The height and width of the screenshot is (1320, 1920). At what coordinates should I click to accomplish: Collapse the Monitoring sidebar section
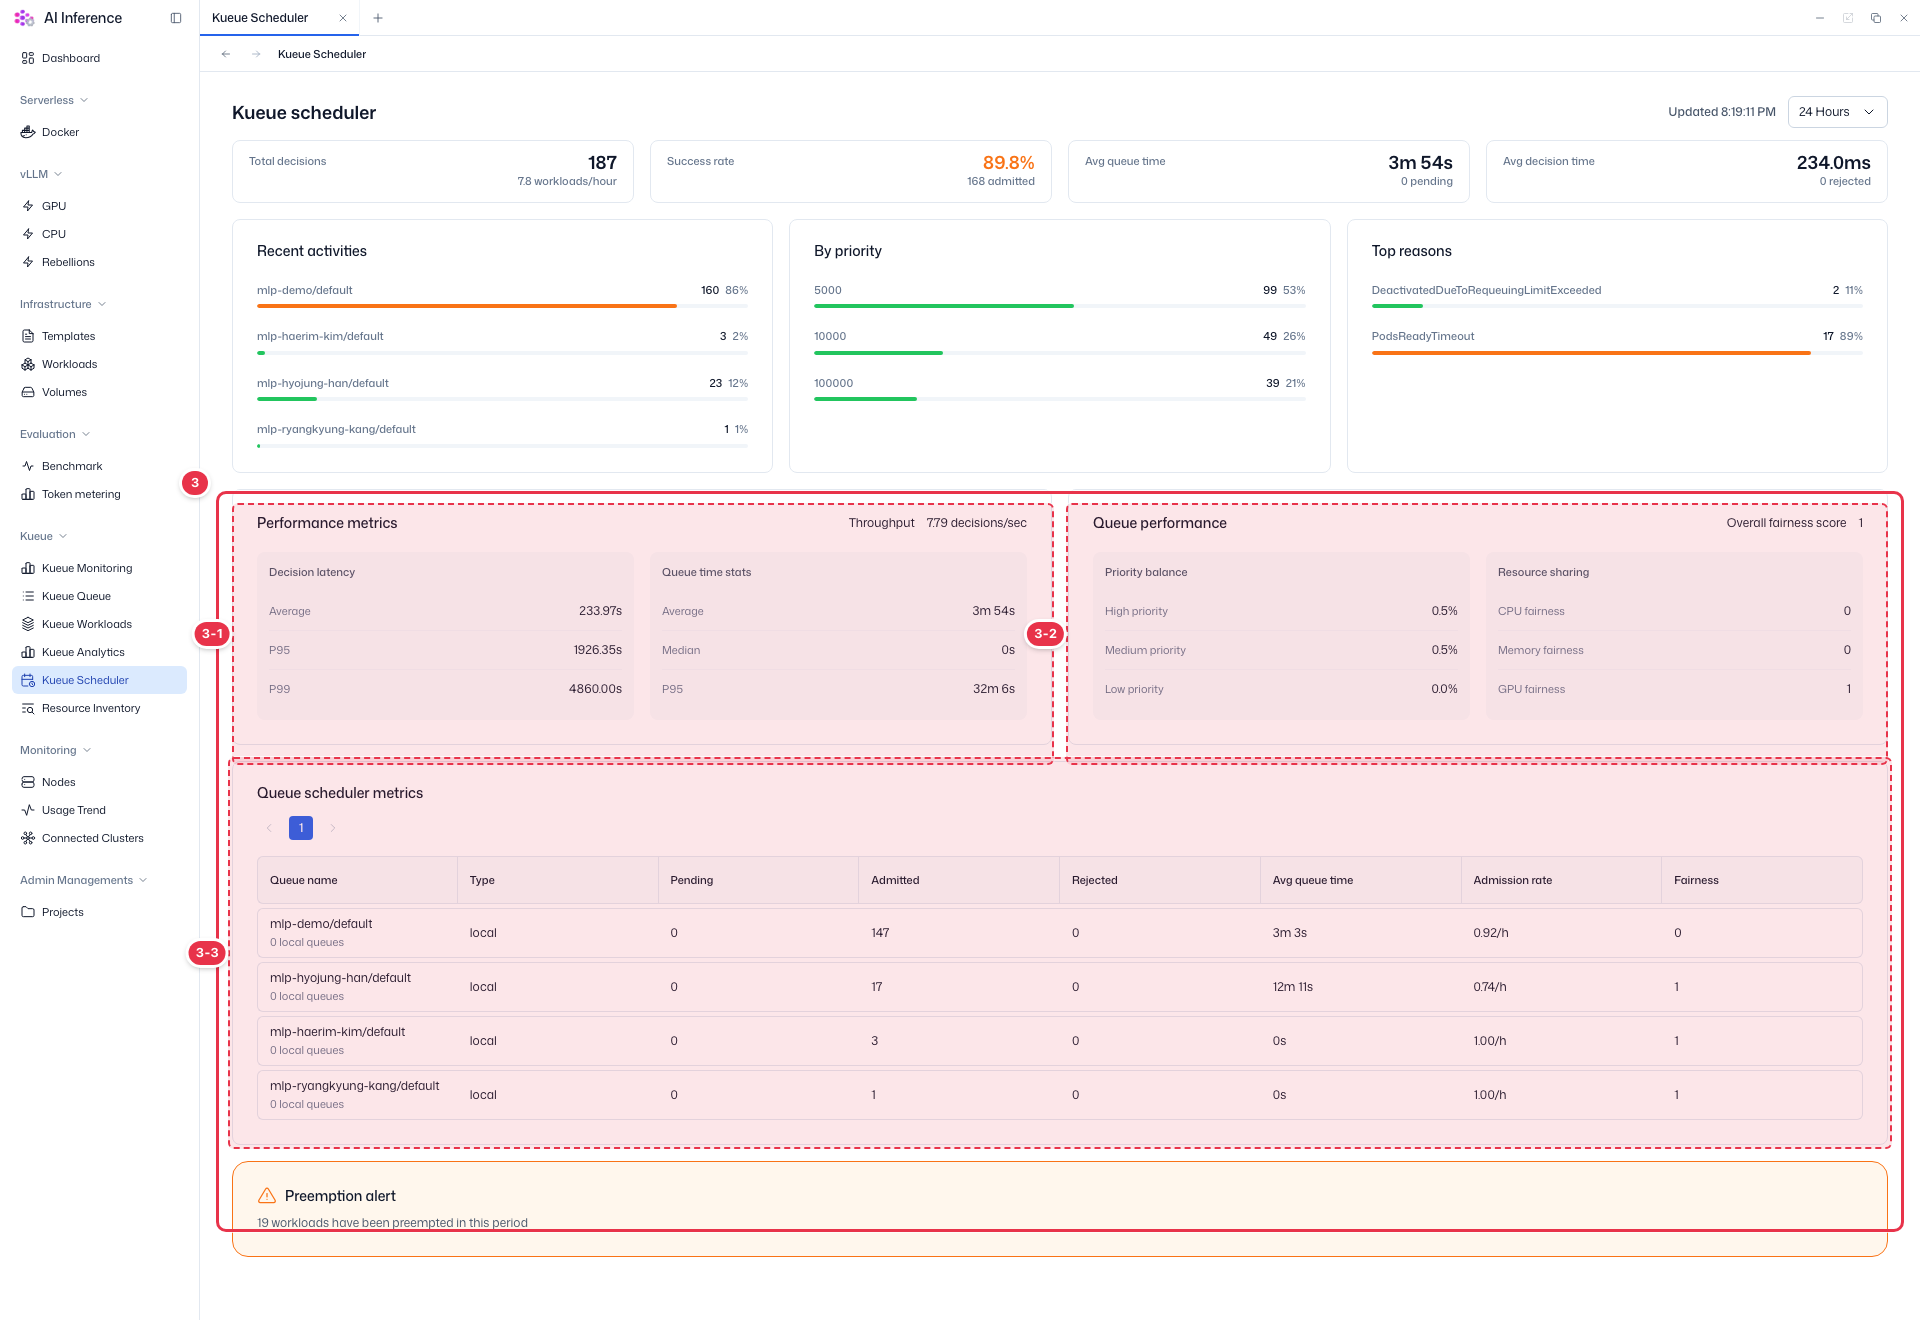[56, 750]
